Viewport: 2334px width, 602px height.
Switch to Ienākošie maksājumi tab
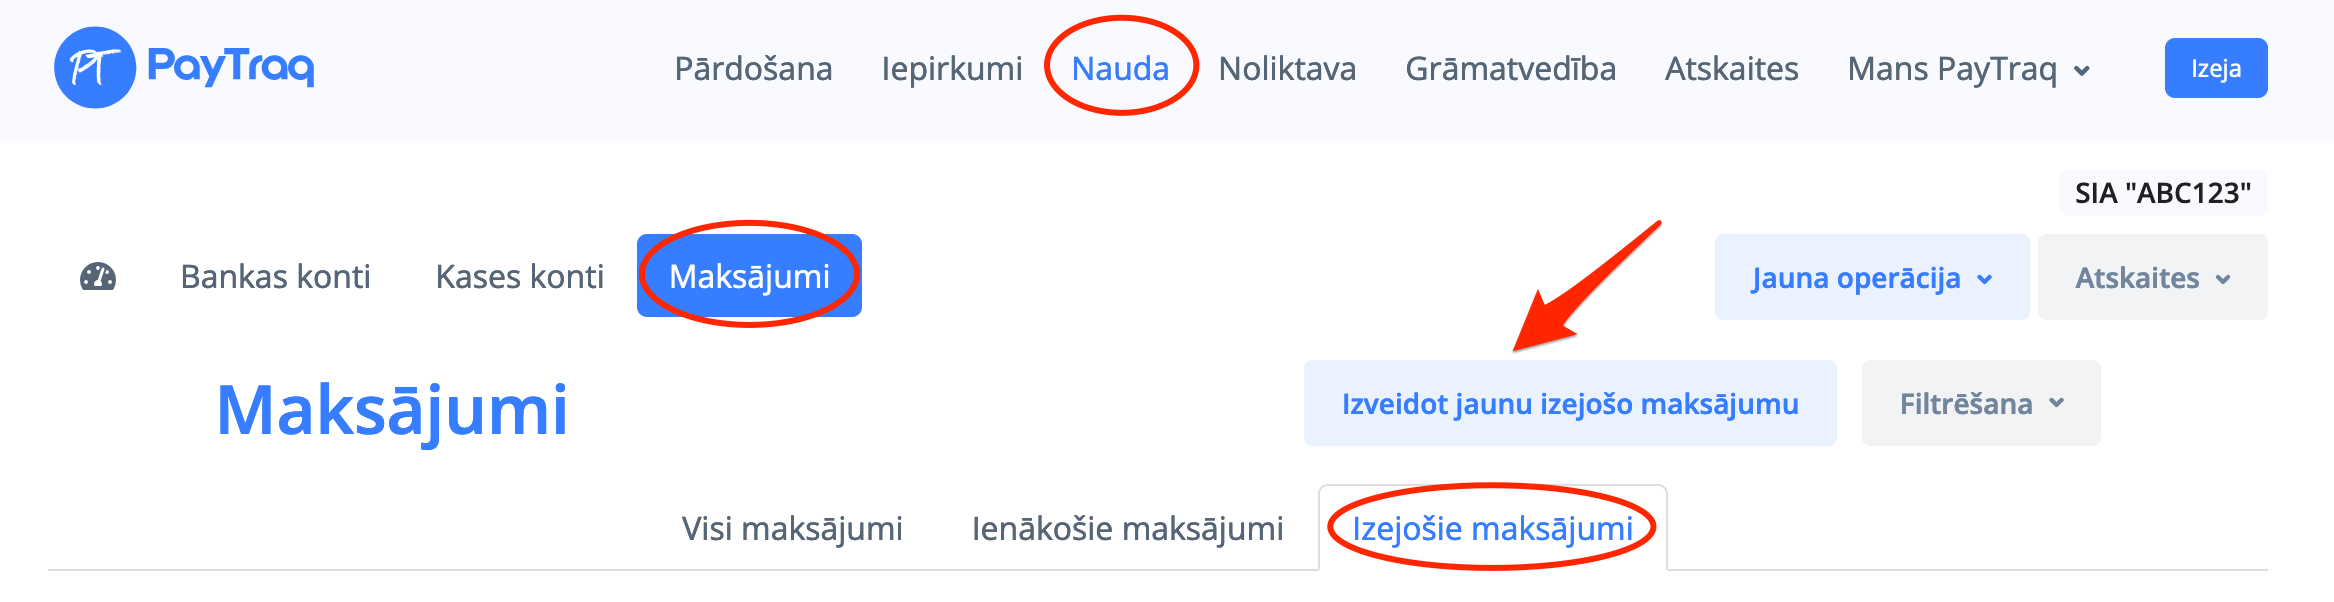[1127, 528]
